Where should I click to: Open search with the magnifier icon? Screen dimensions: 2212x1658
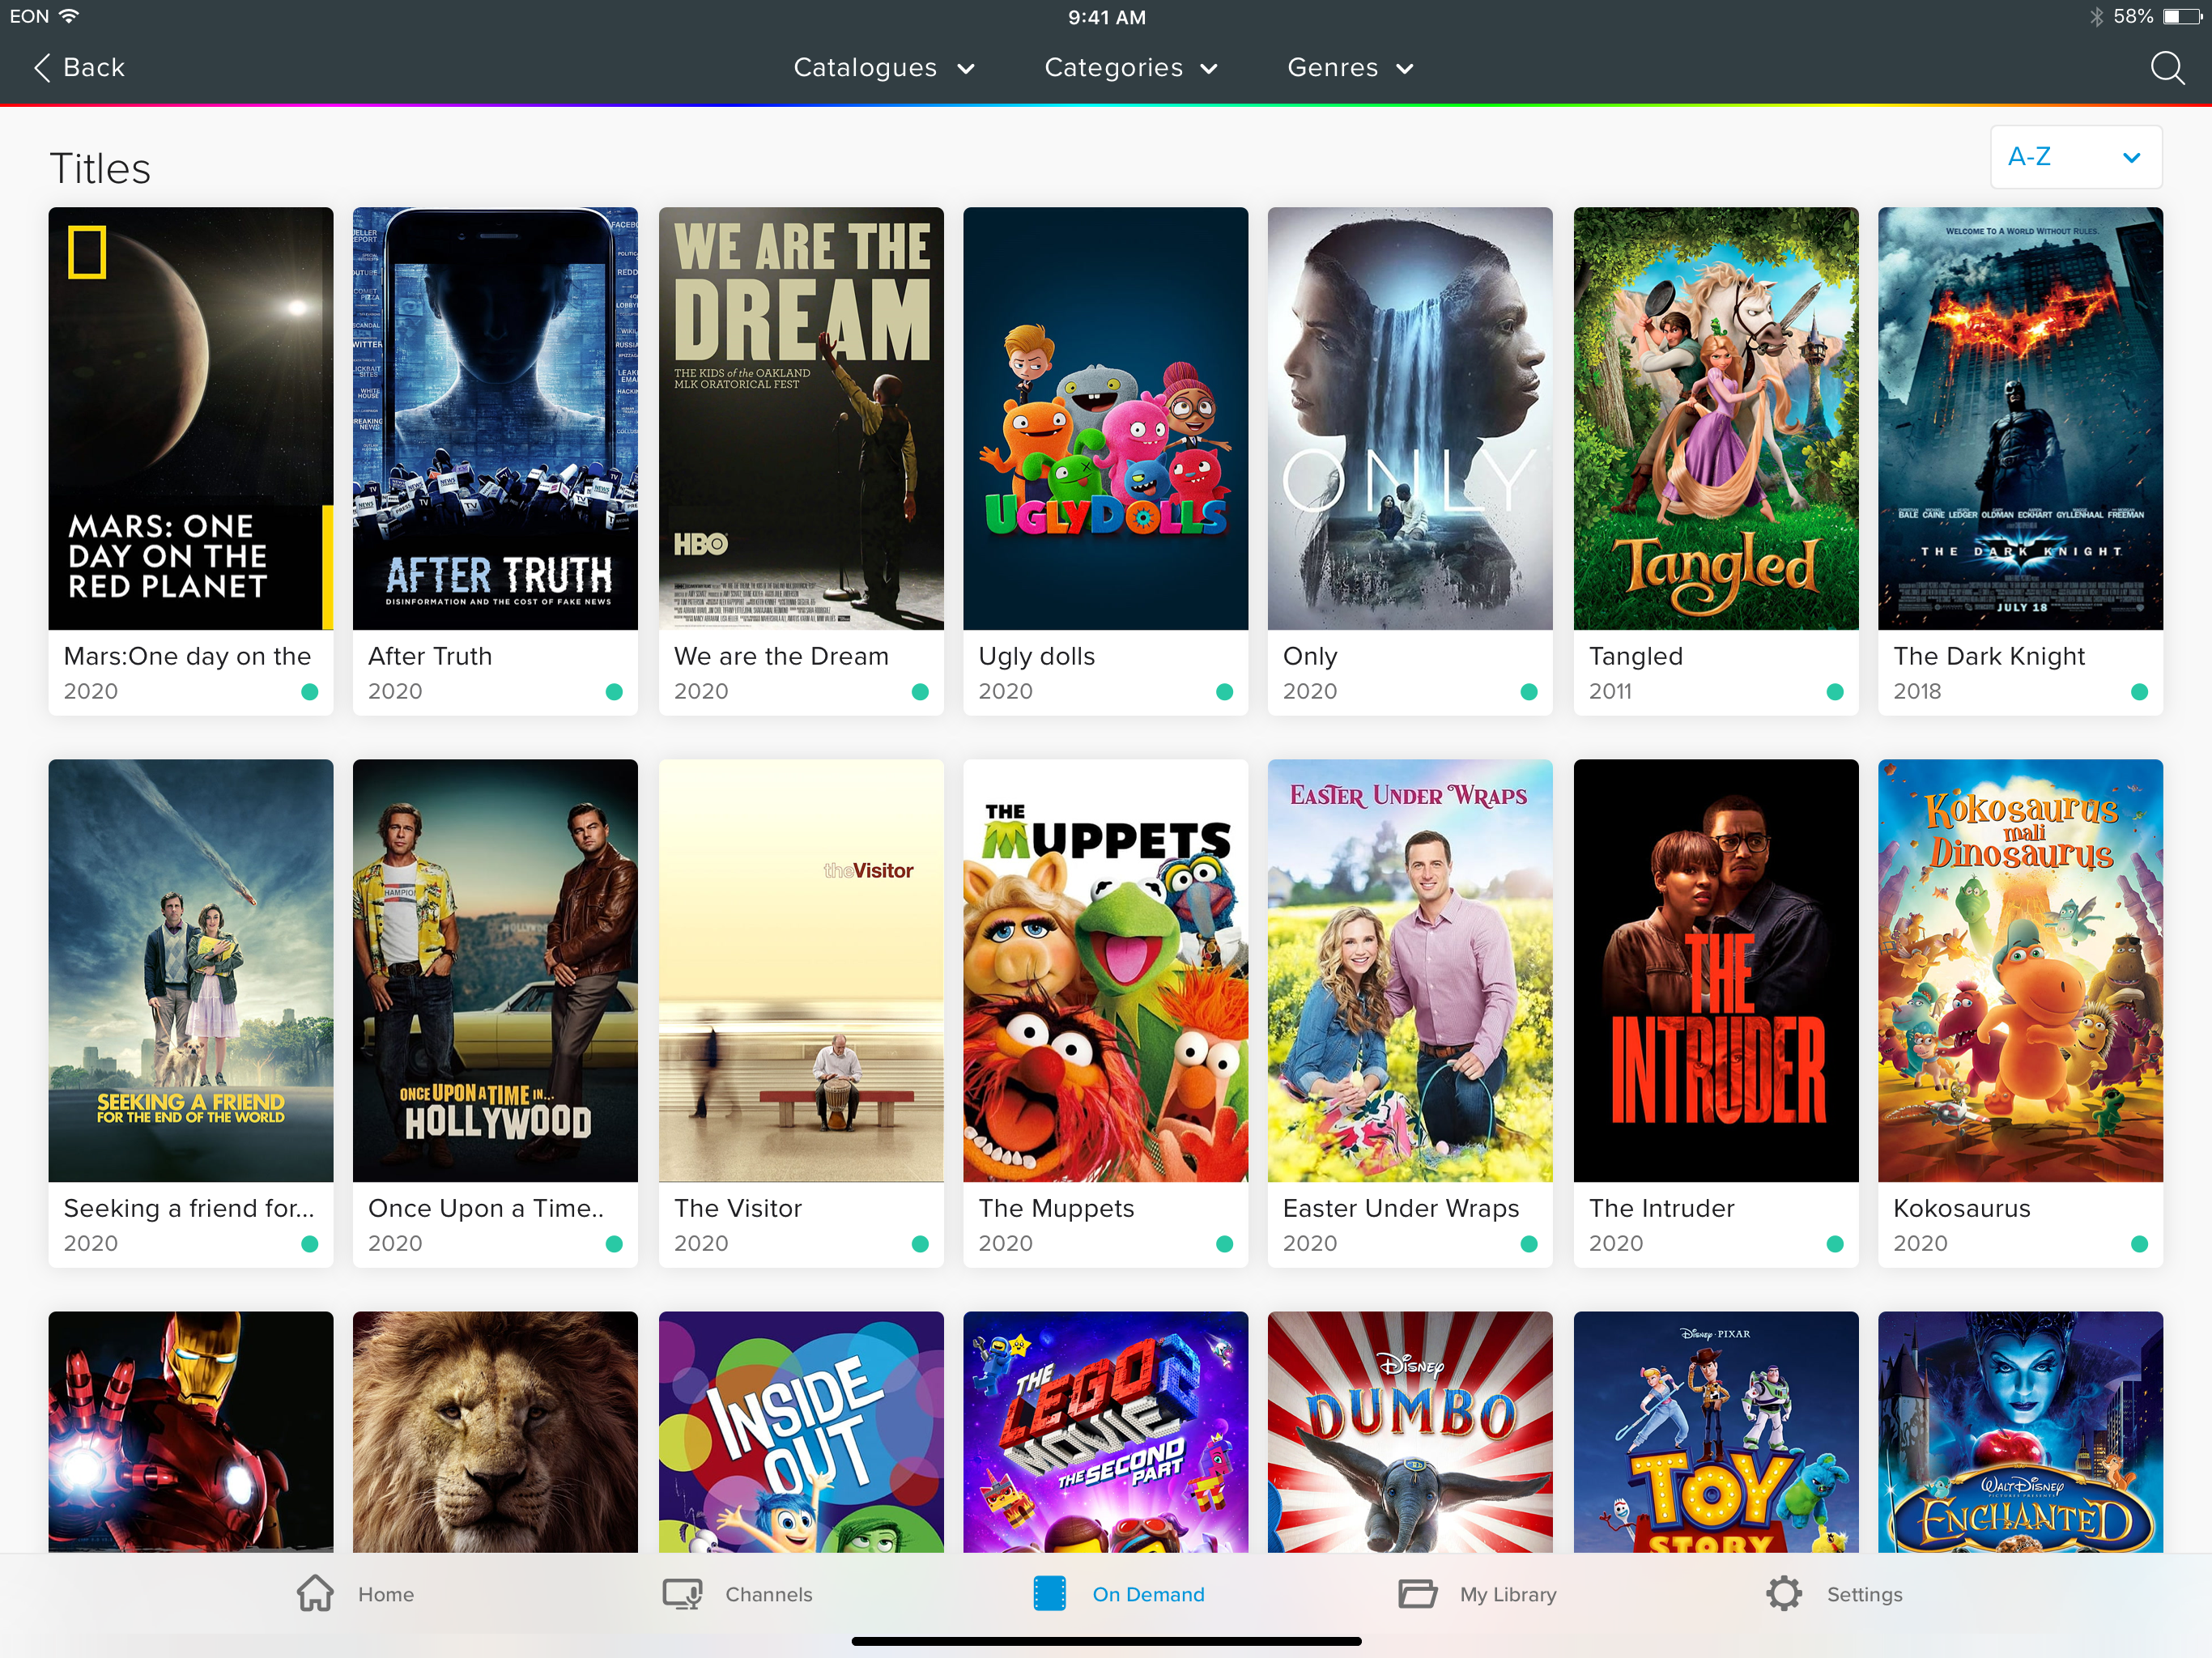[x=2166, y=68]
